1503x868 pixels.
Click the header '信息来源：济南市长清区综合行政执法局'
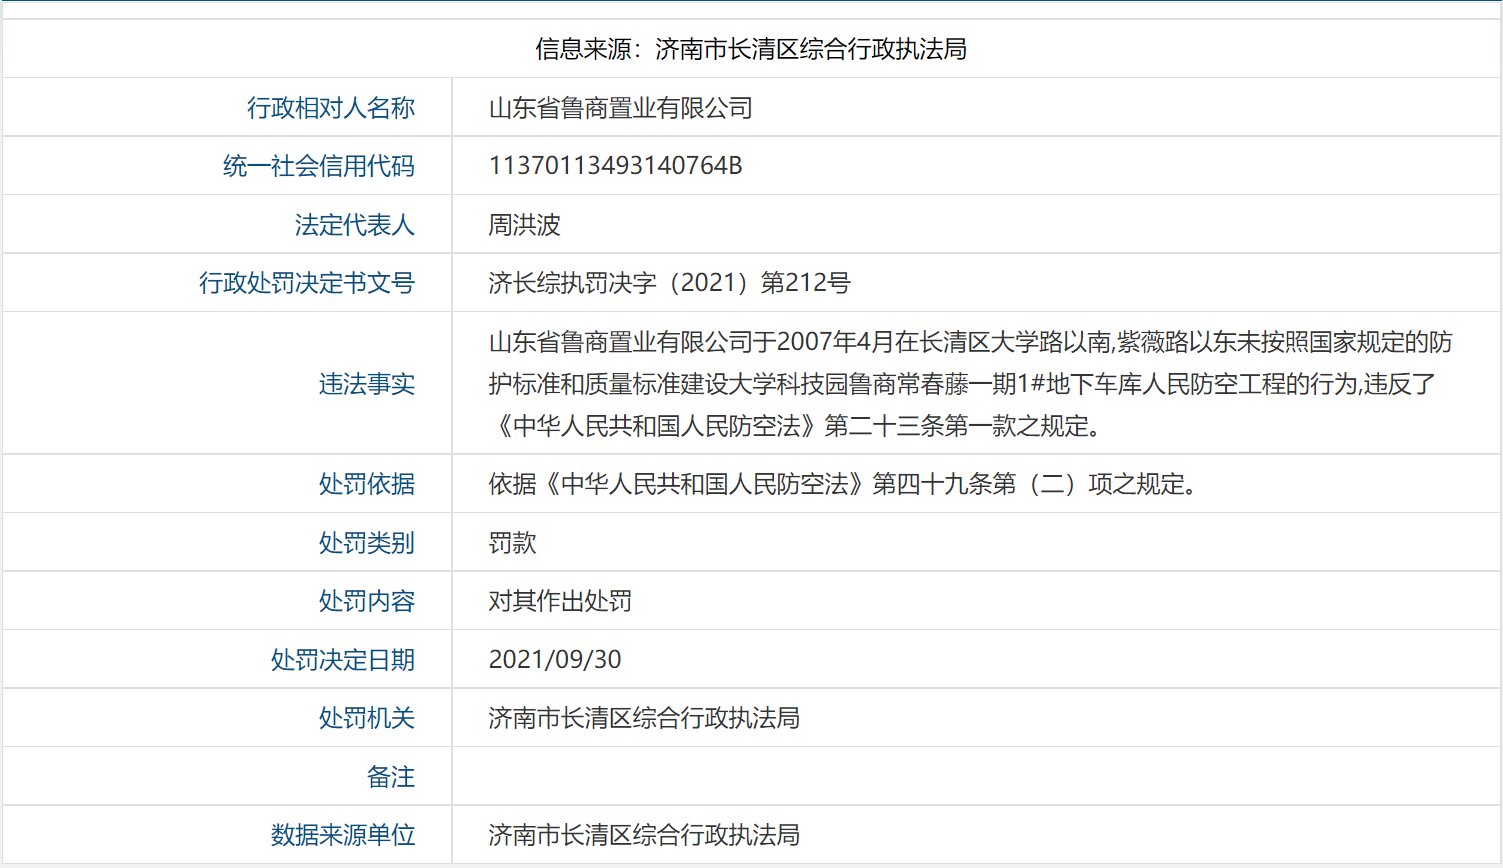pos(751,49)
